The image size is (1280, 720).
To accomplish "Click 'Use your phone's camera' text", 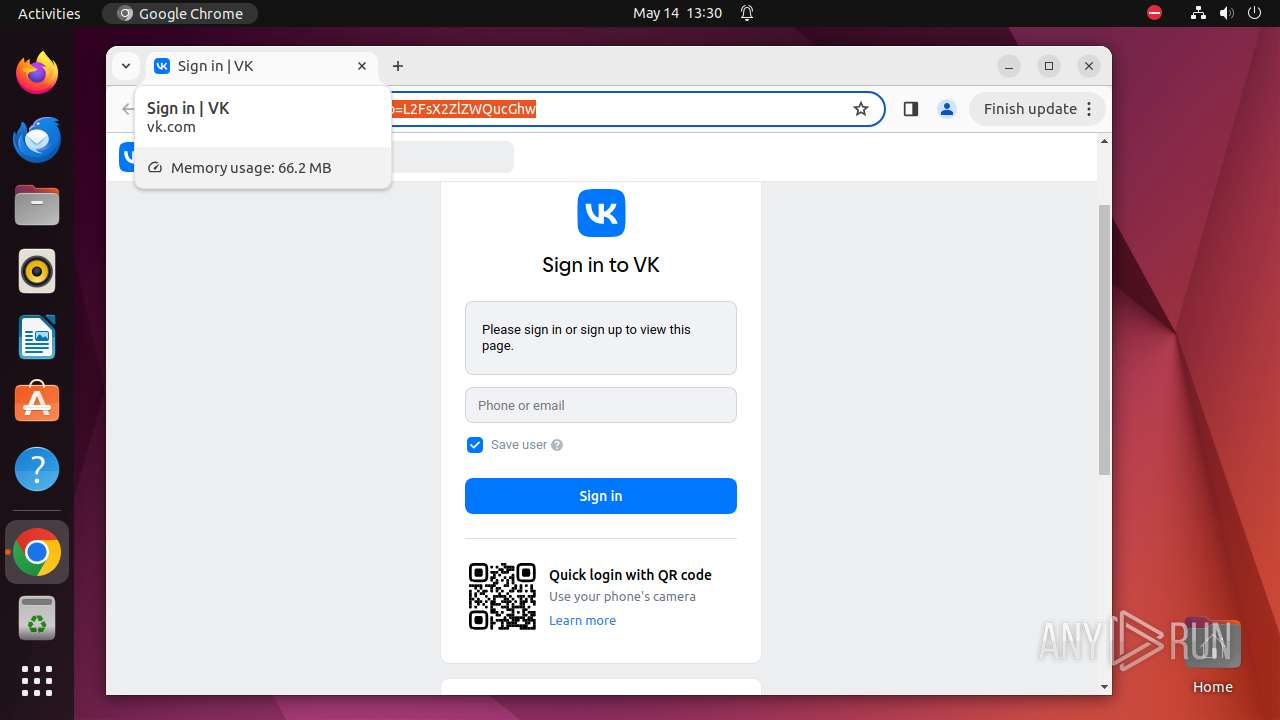I will pos(622,597).
